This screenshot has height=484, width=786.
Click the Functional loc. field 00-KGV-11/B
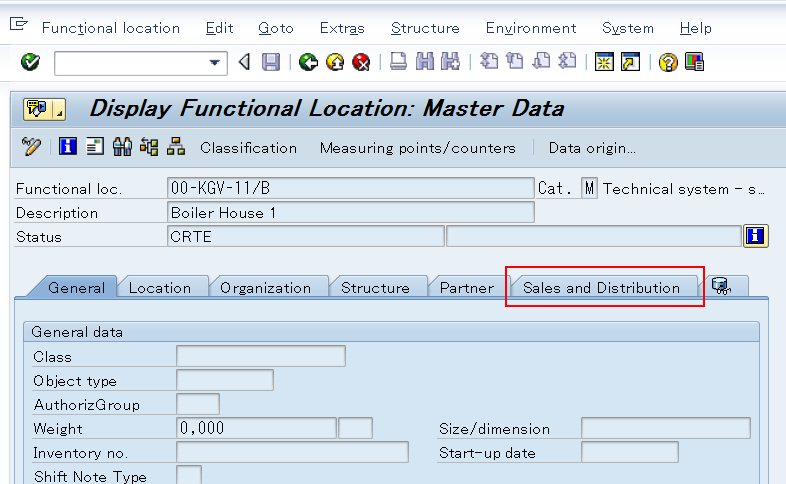click(350, 188)
